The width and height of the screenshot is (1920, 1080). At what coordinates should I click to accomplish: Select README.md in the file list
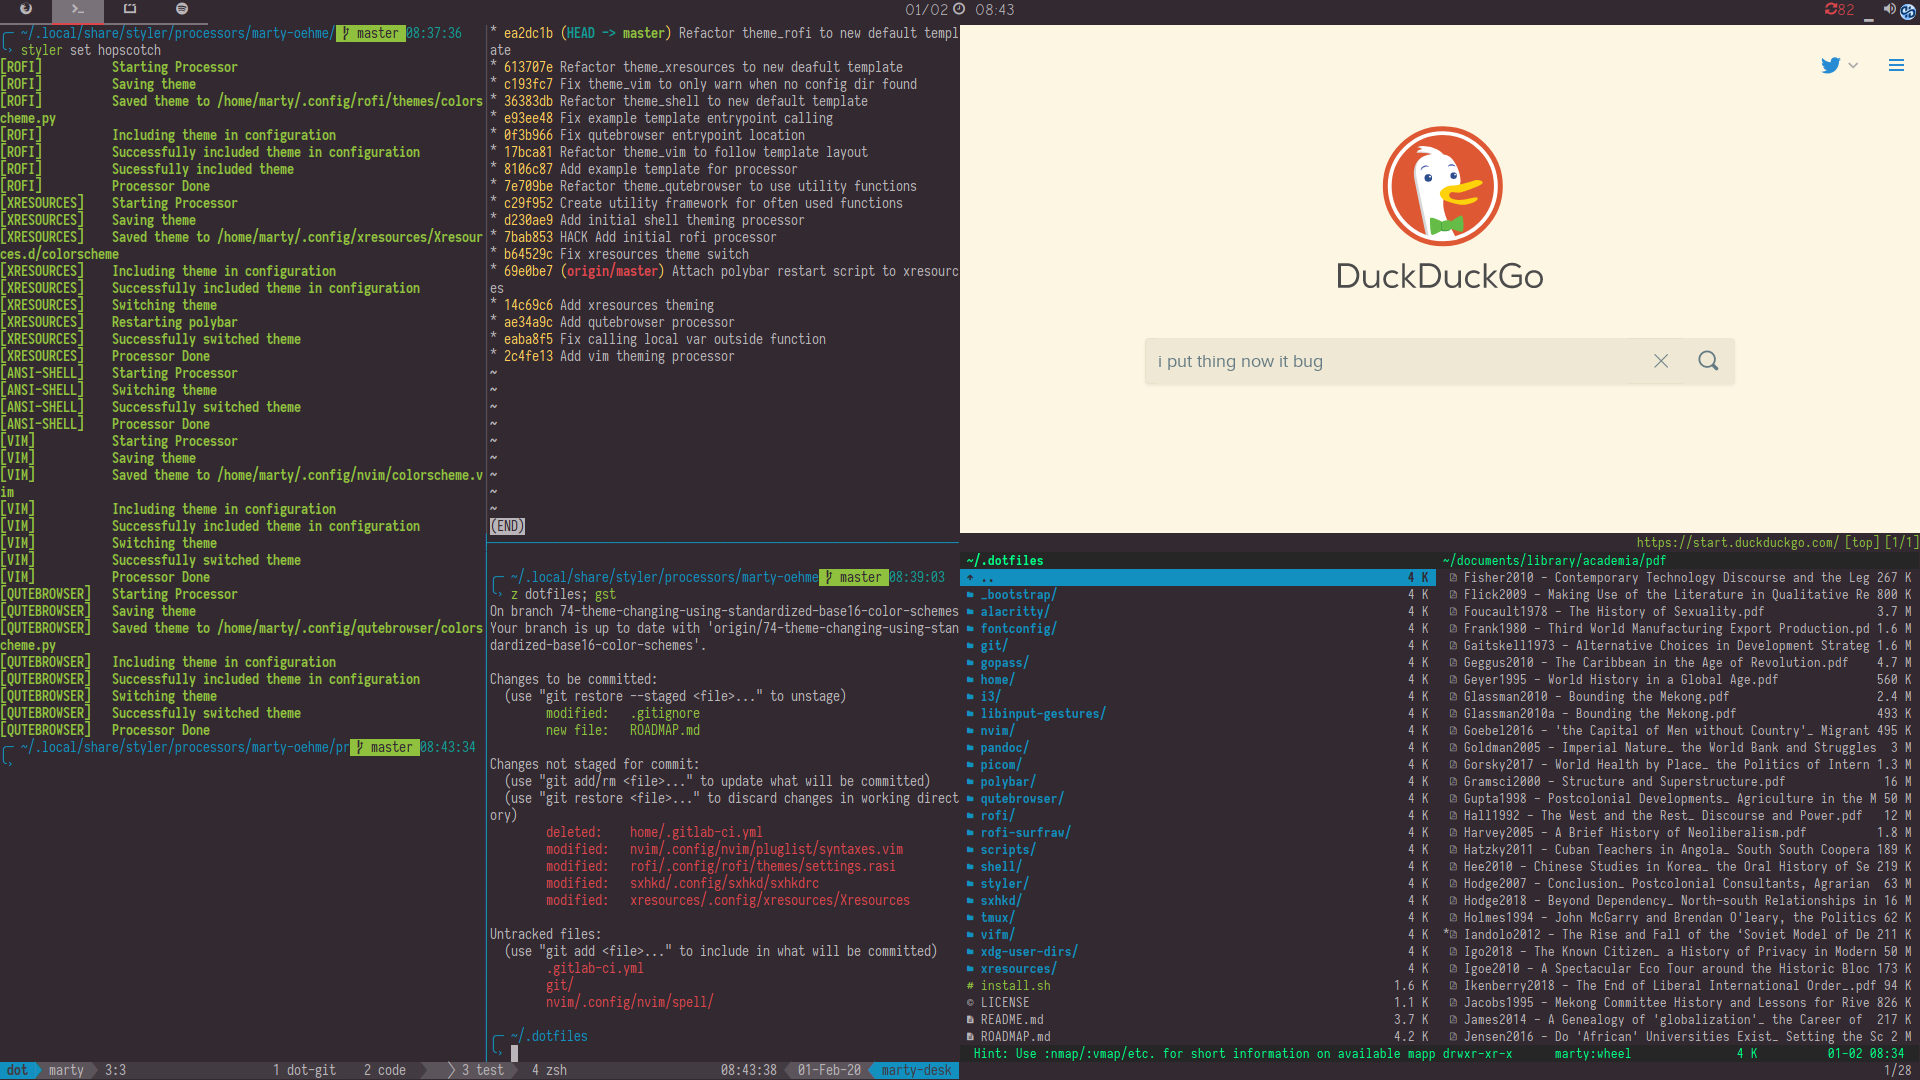1011,1019
